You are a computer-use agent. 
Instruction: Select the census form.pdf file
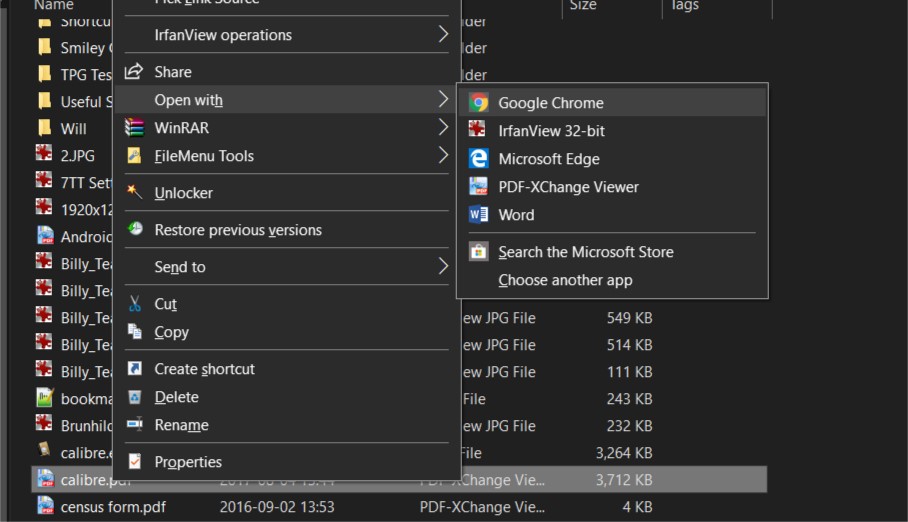(x=113, y=507)
